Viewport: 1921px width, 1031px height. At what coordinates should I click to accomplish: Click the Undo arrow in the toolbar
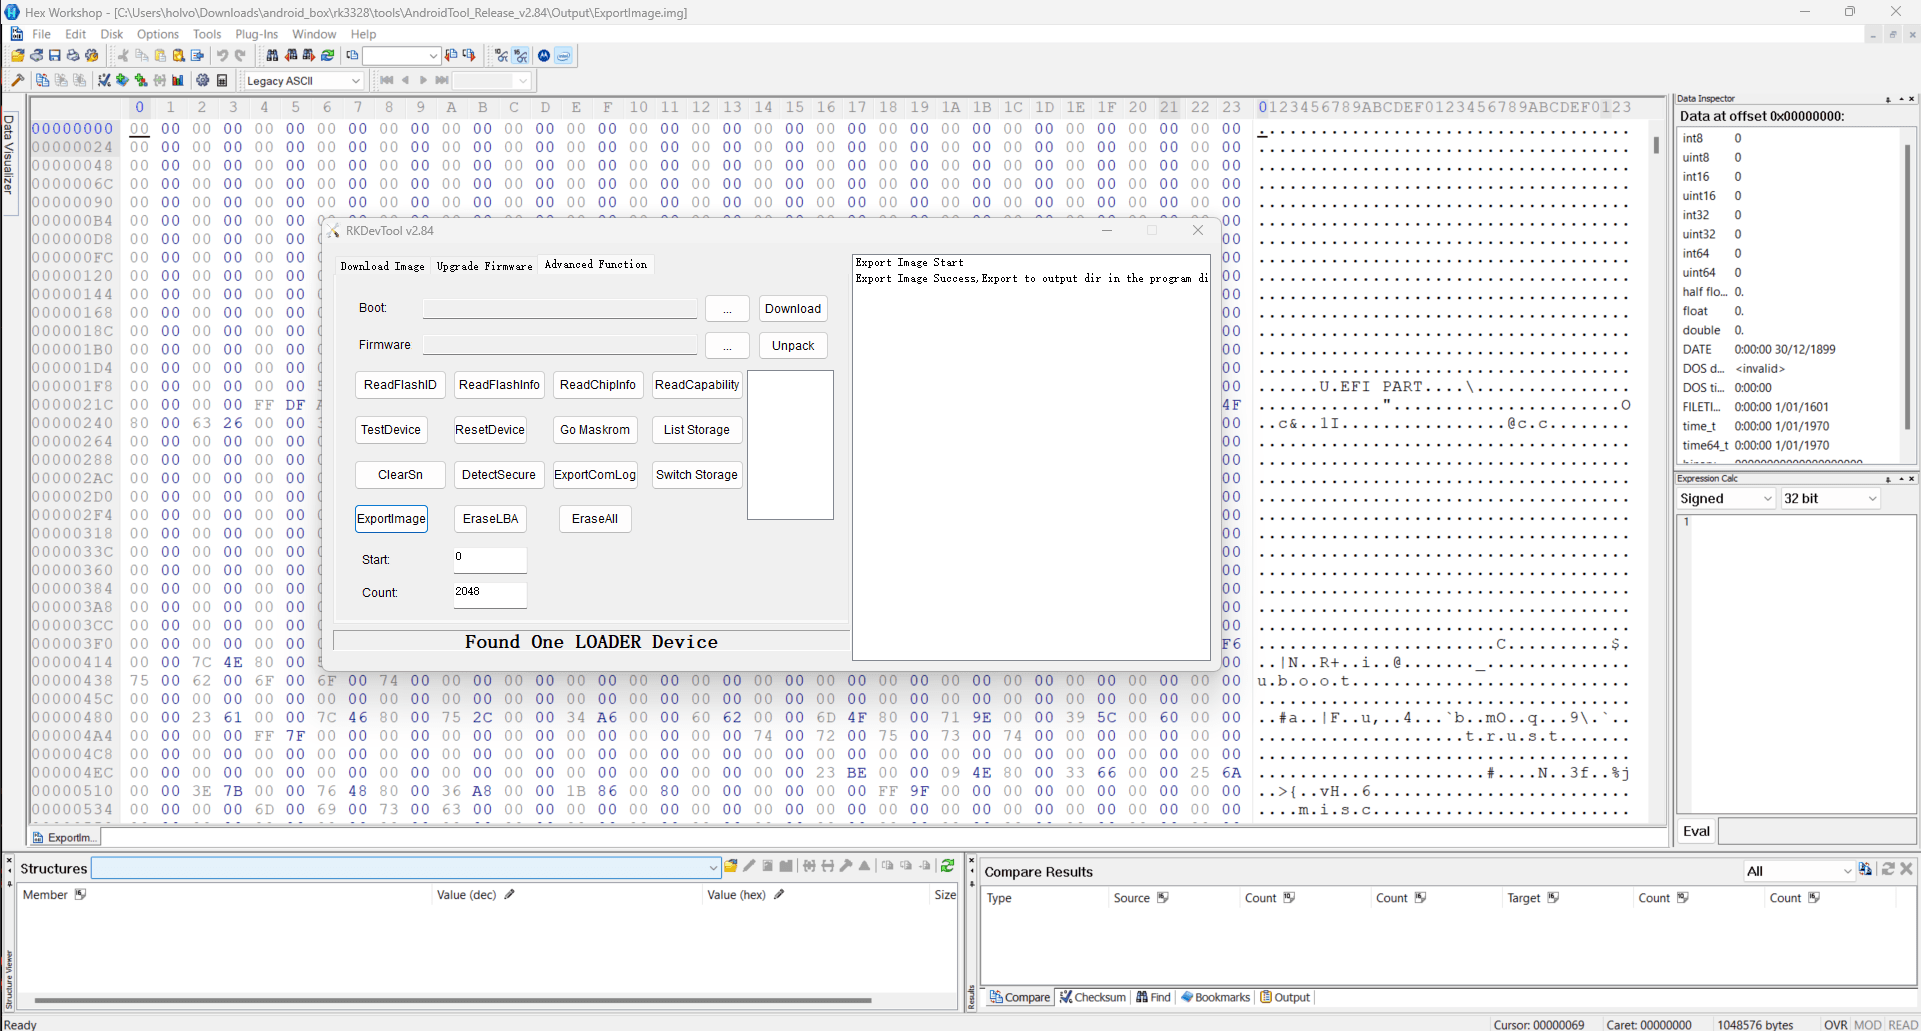click(222, 56)
